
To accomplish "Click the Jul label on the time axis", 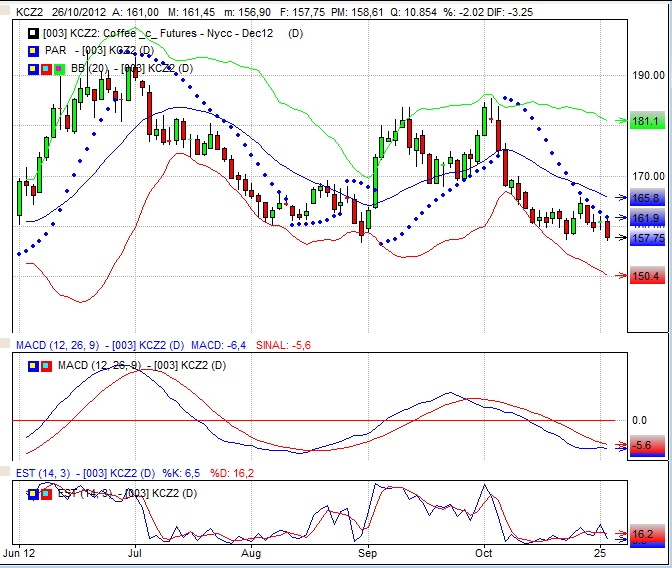I will [134, 552].
